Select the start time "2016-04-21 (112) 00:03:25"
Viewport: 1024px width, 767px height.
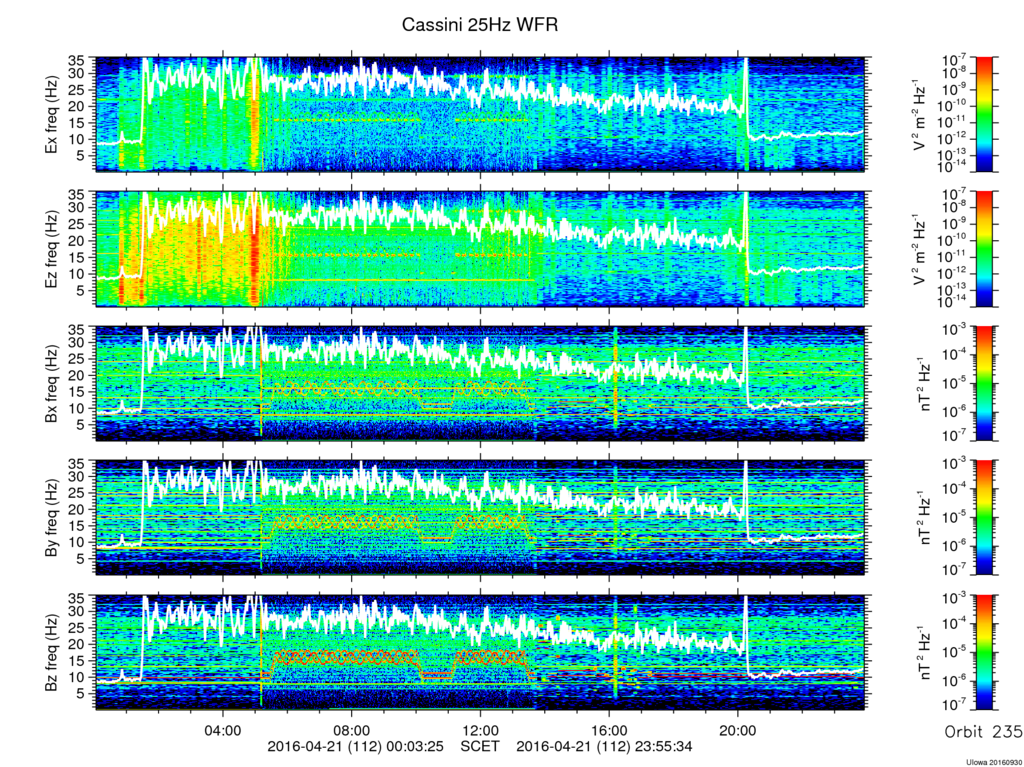click(x=356, y=746)
